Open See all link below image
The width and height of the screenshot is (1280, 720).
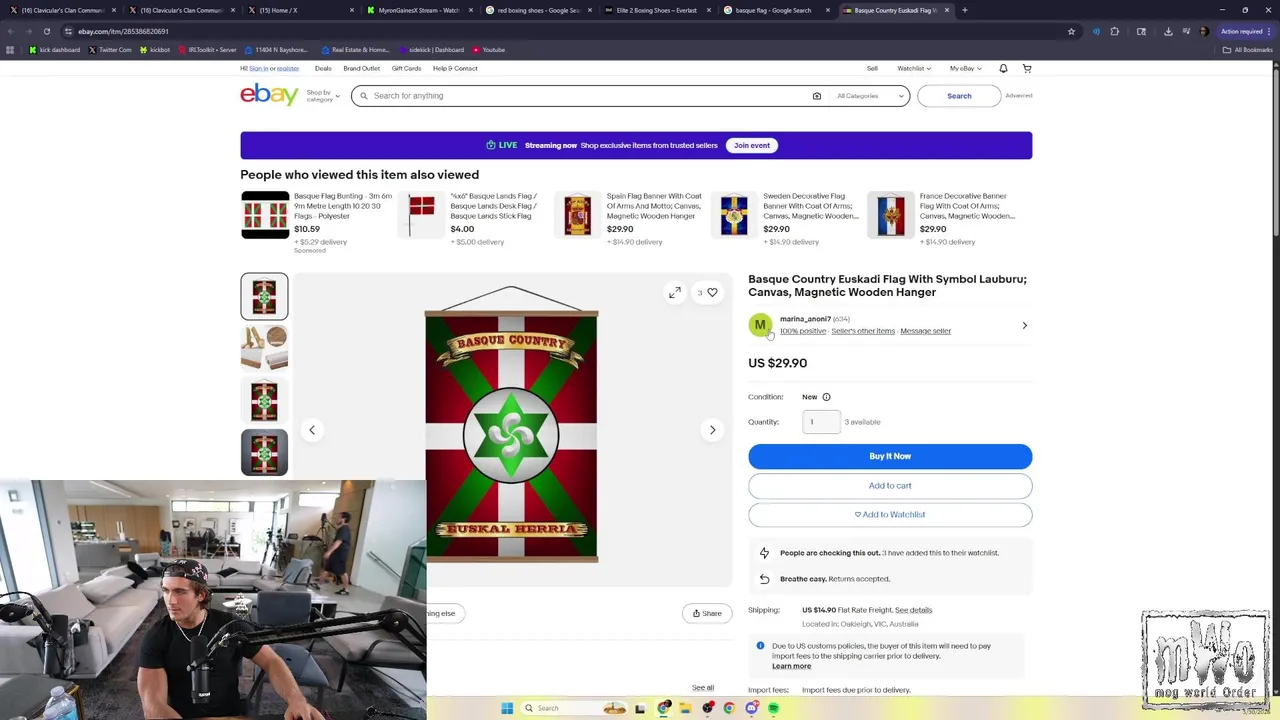click(x=703, y=688)
